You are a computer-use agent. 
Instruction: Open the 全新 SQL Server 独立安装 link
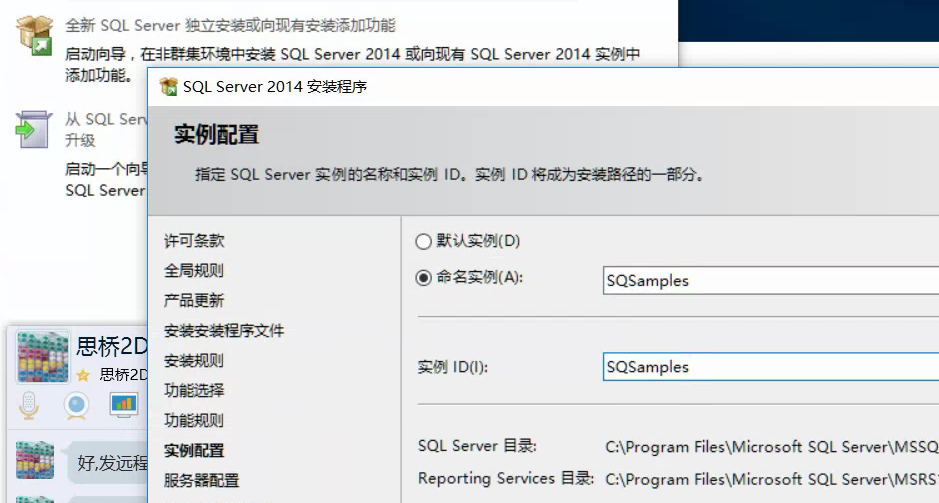(230, 25)
